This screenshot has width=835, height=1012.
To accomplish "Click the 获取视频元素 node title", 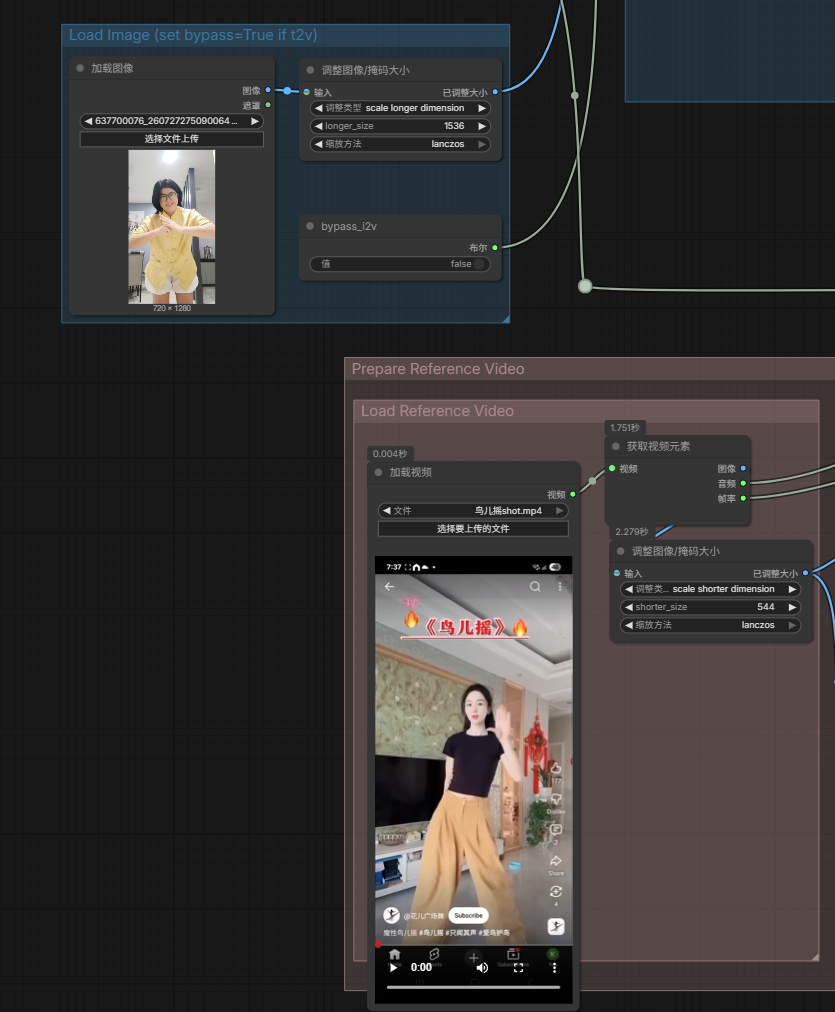I will coord(658,446).
